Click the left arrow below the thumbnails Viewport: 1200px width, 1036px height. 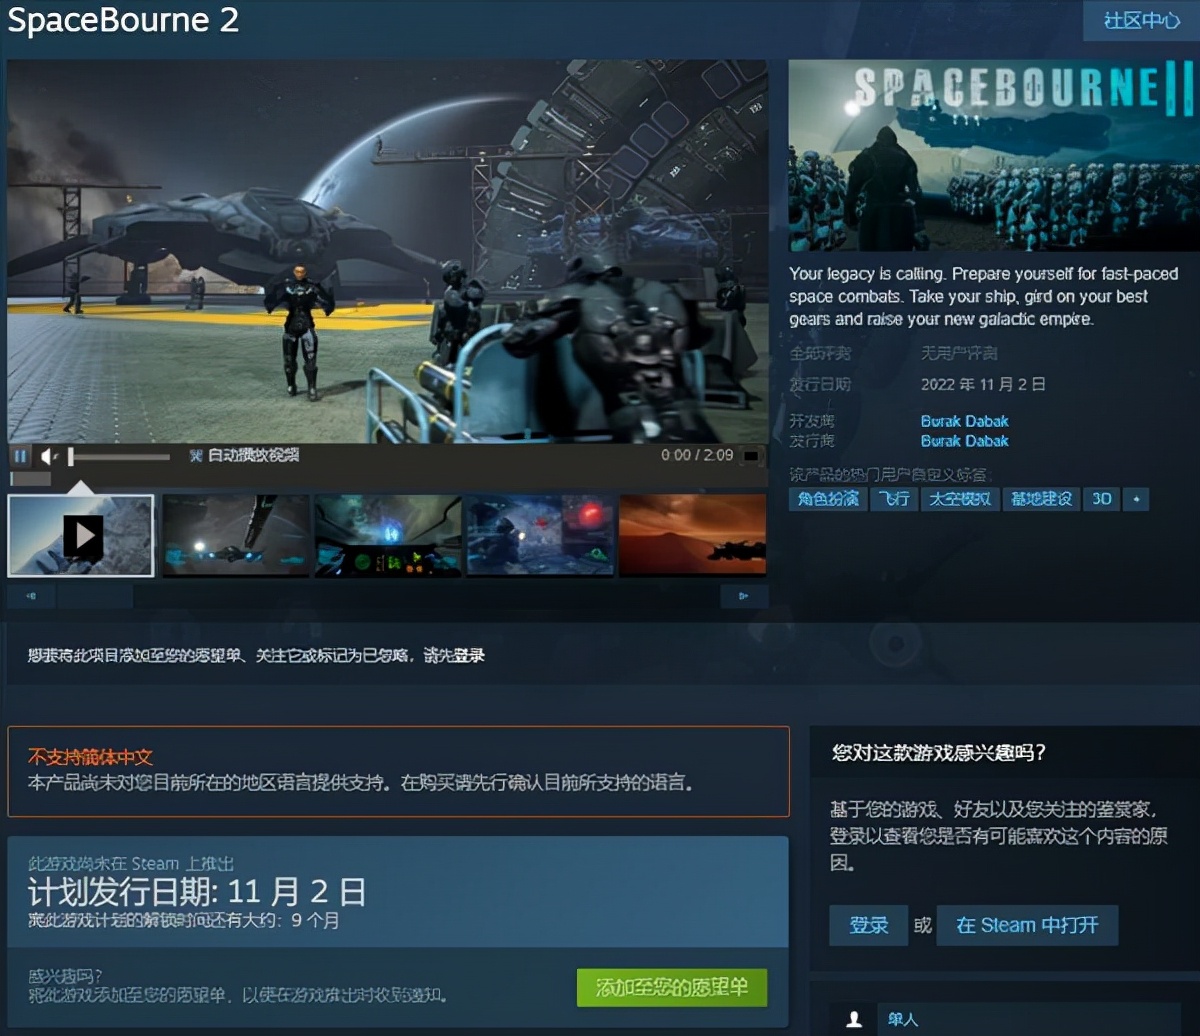pos(31,595)
